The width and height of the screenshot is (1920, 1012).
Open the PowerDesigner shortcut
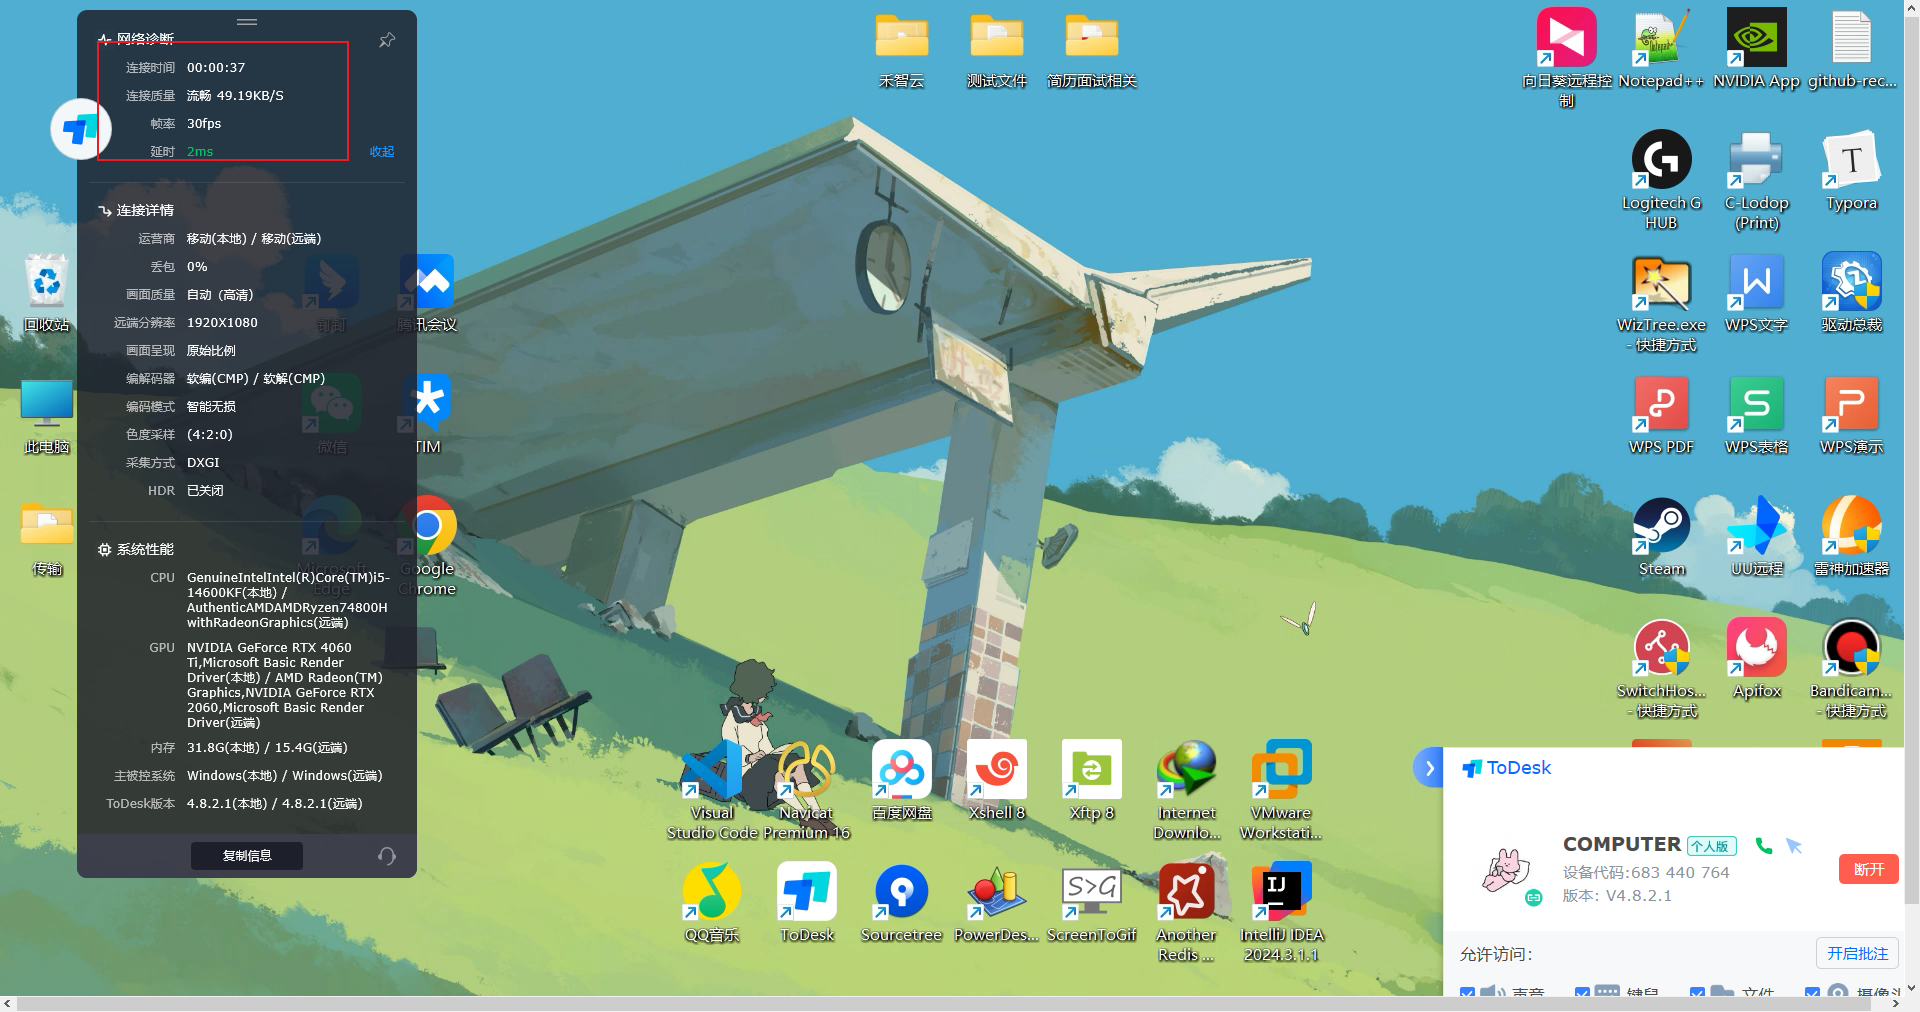coord(996,904)
